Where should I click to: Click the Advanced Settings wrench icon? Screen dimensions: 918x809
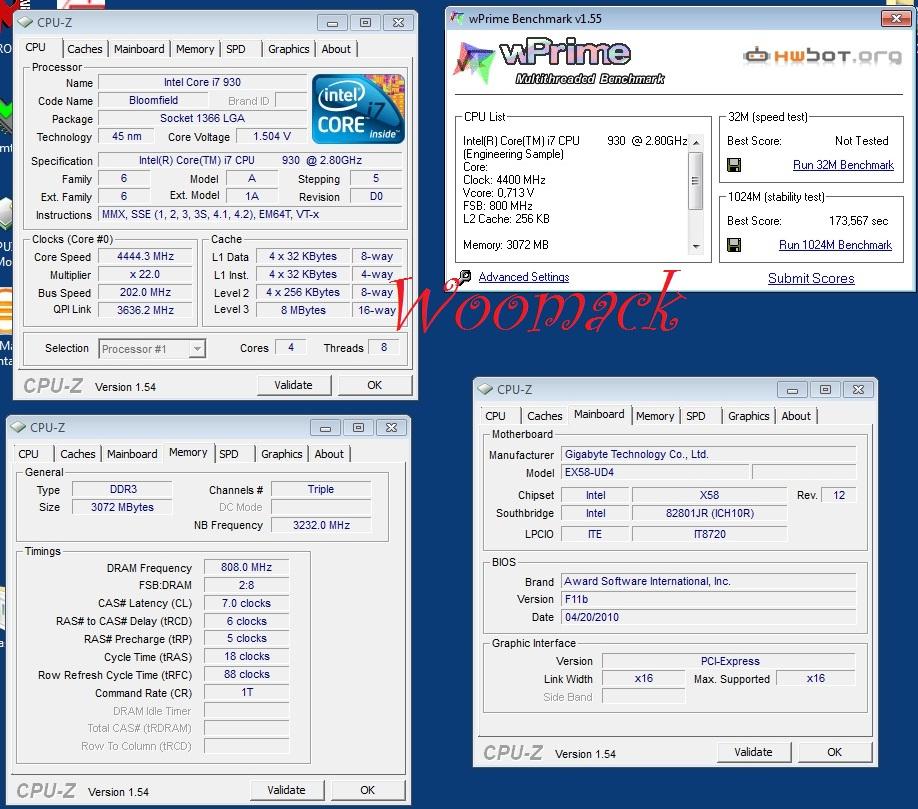coord(465,277)
